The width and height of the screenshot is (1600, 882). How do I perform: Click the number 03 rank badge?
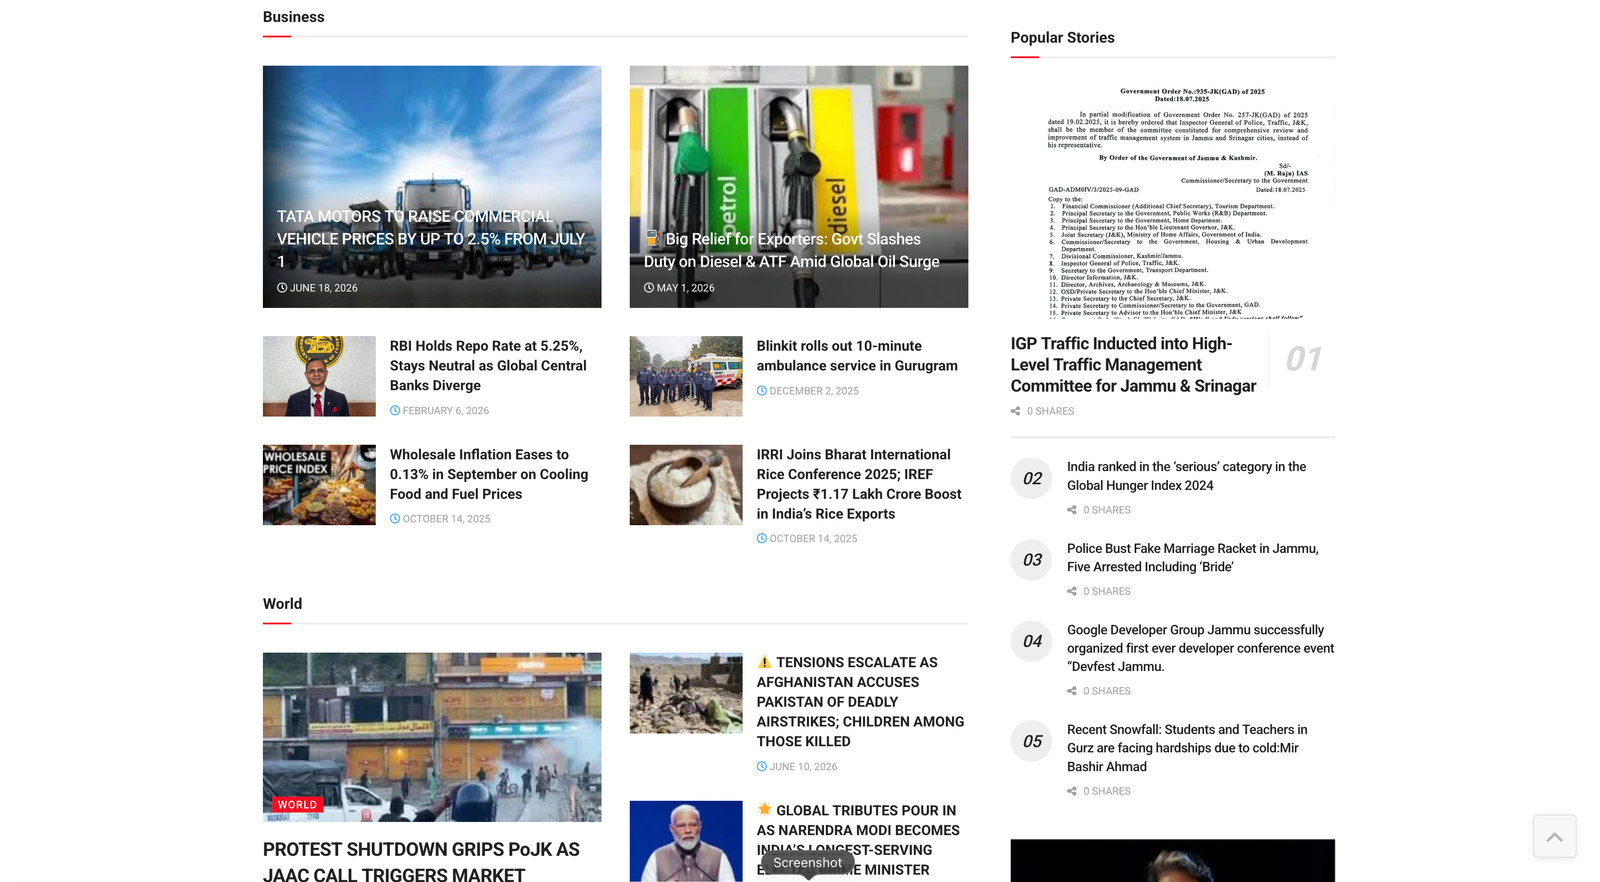pos(1032,561)
